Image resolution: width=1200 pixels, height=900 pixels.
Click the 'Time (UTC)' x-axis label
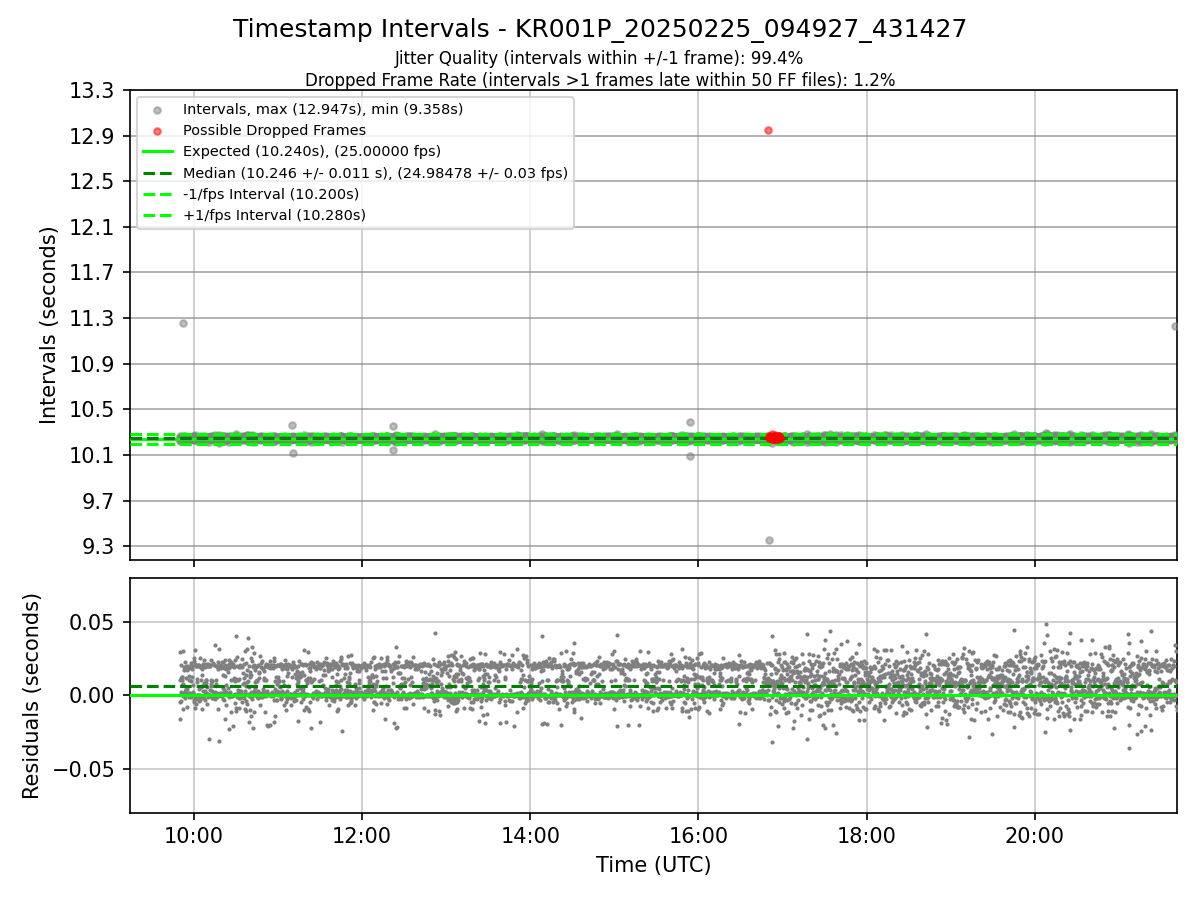tap(653, 865)
